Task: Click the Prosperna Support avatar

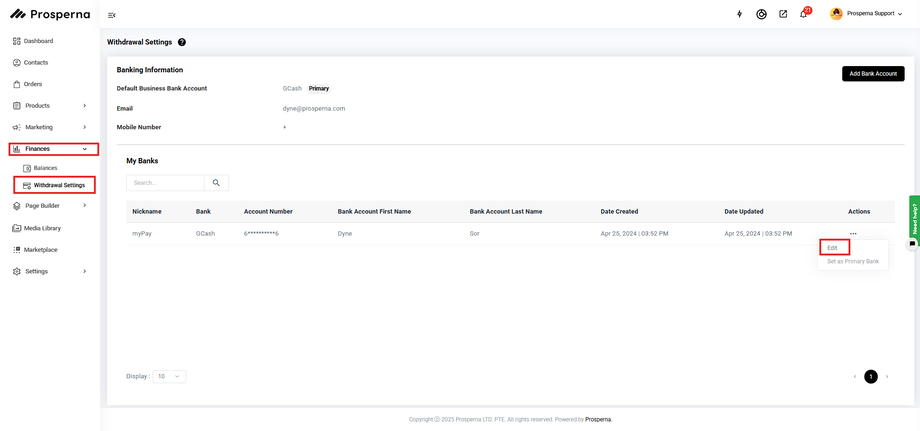Action: pyautogui.click(x=836, y=13)
